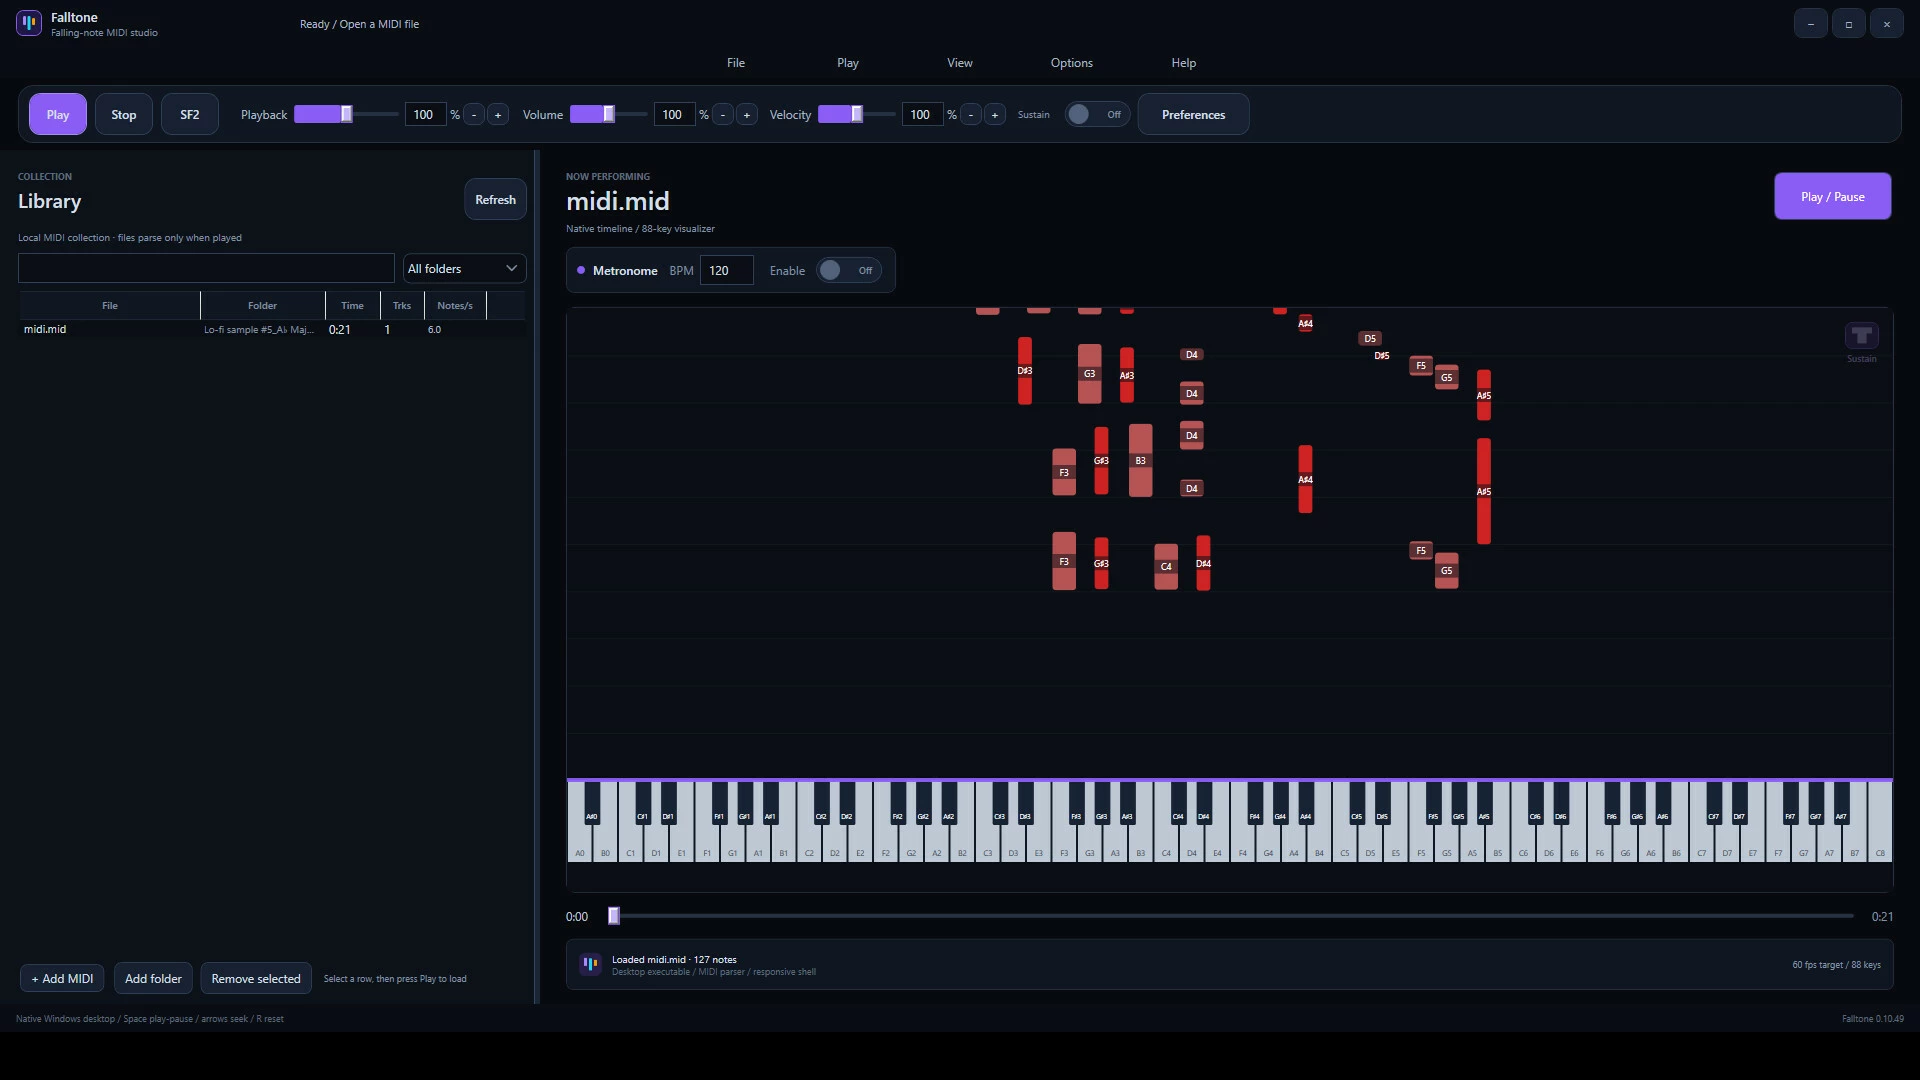Viewport: 1920px width, 1080px height.
Task: Increase Volume with plus button
Action: coord(747,115)
